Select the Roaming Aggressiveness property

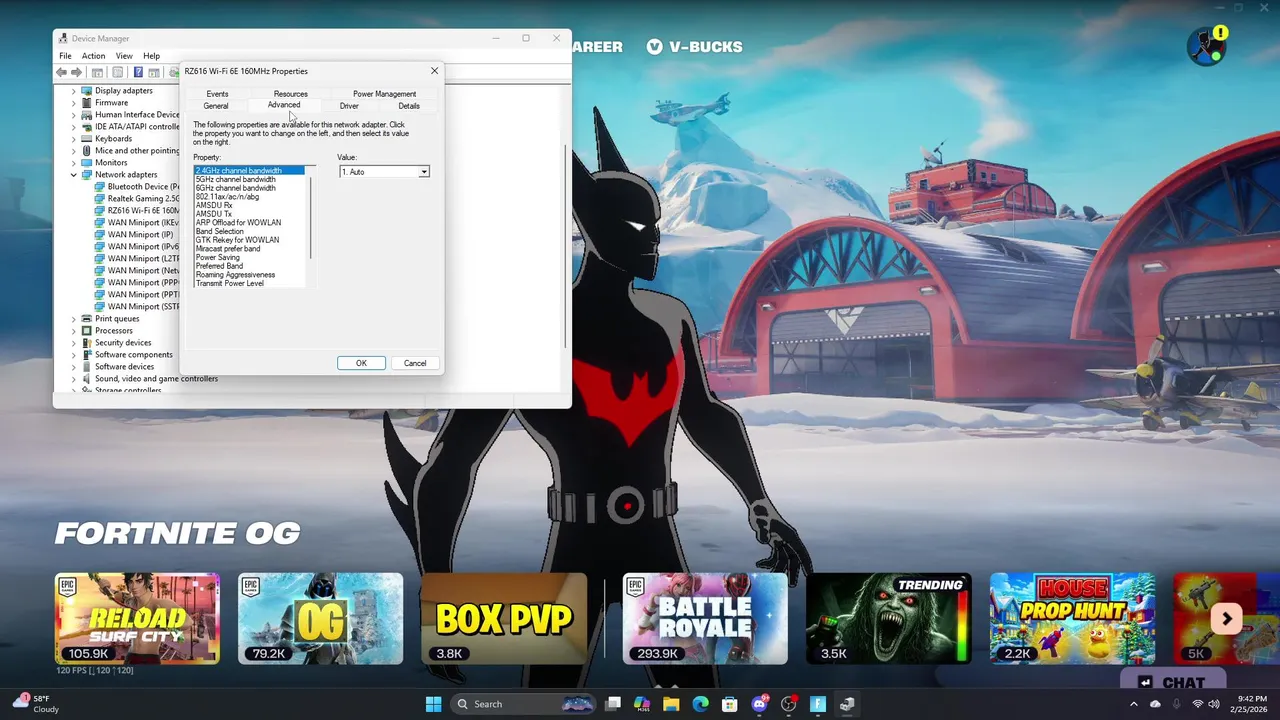tap(235, 275)
